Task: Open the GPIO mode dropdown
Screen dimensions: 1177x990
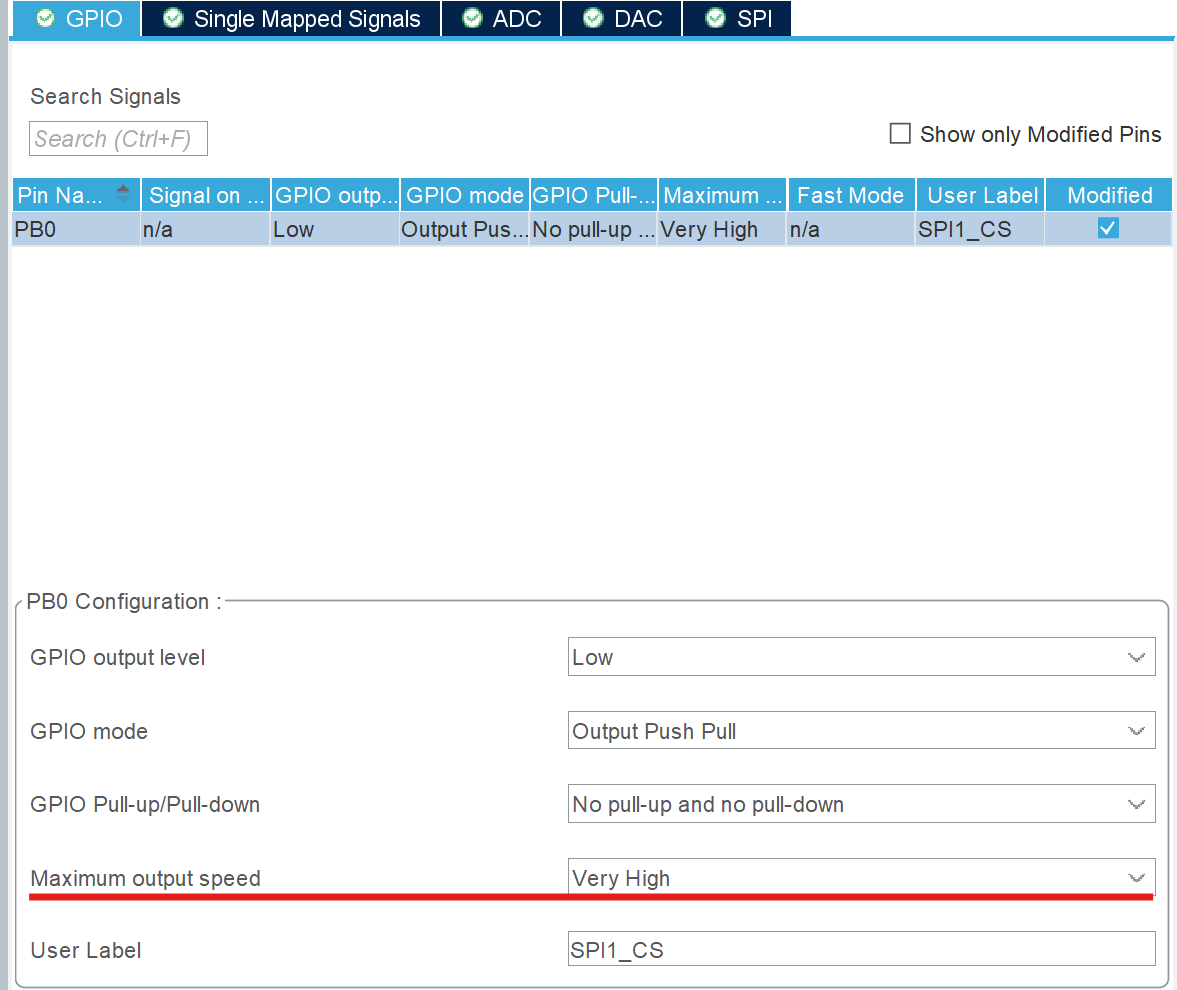Action: 861,730
